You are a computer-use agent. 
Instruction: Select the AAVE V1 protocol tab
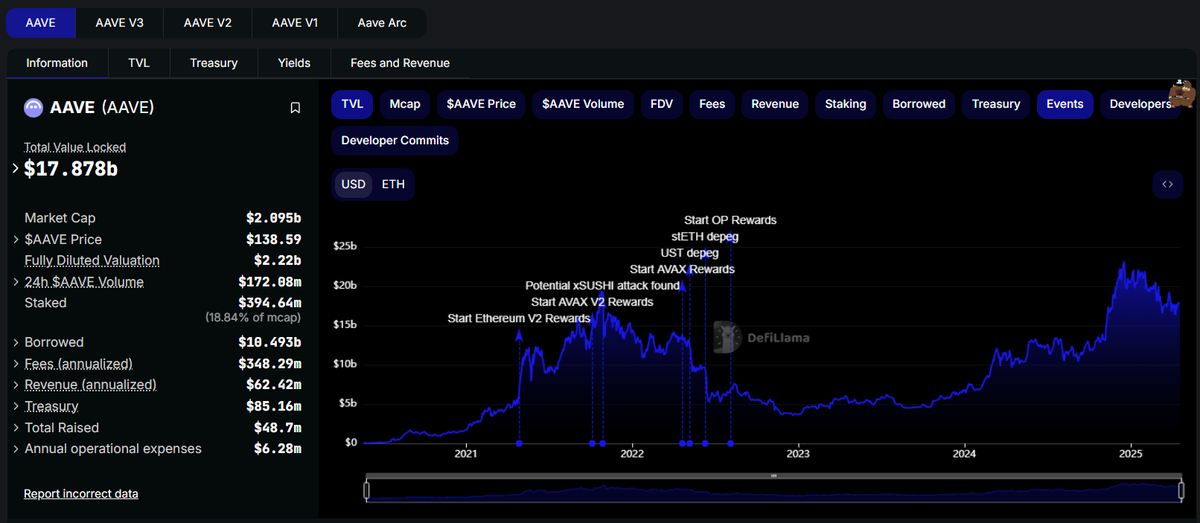295,23
